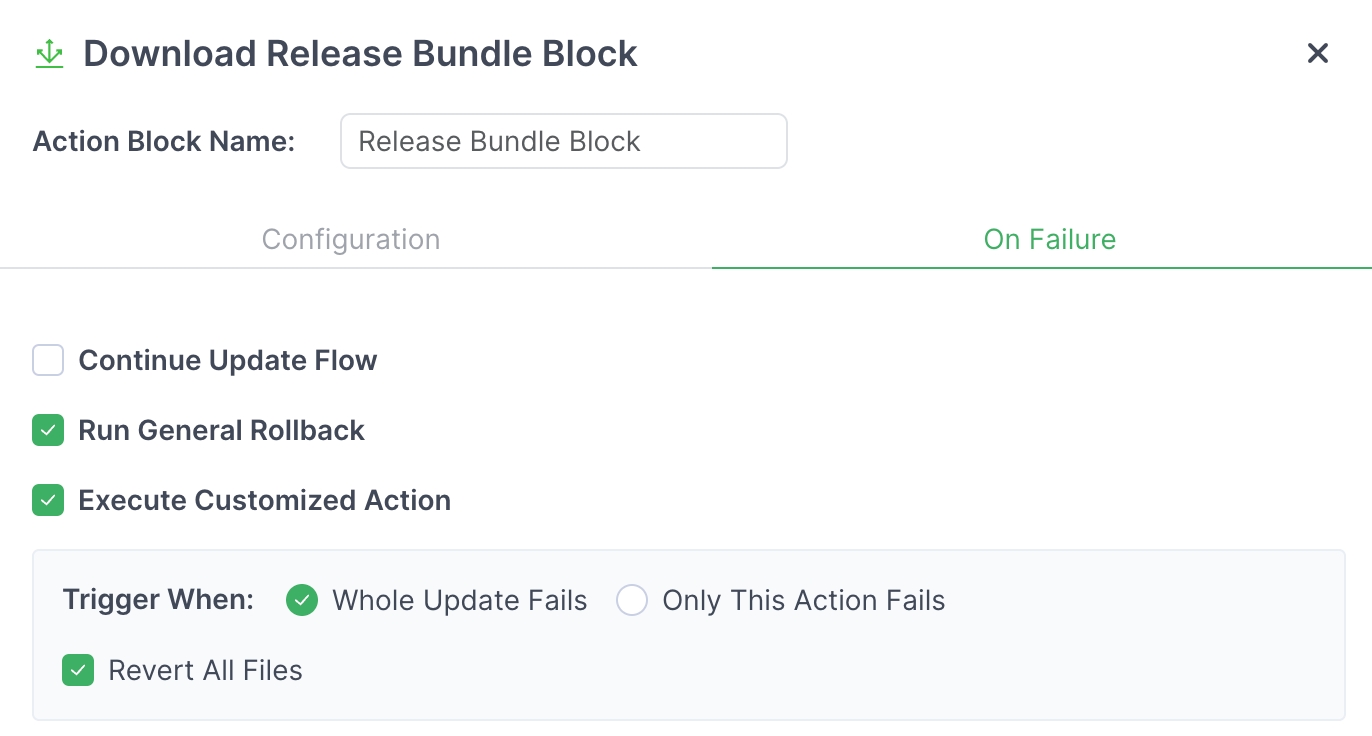The width and height of the screenshot is (1372, 736).
Task: Click the "Revert All Files" label text
Action: [206, 670]
